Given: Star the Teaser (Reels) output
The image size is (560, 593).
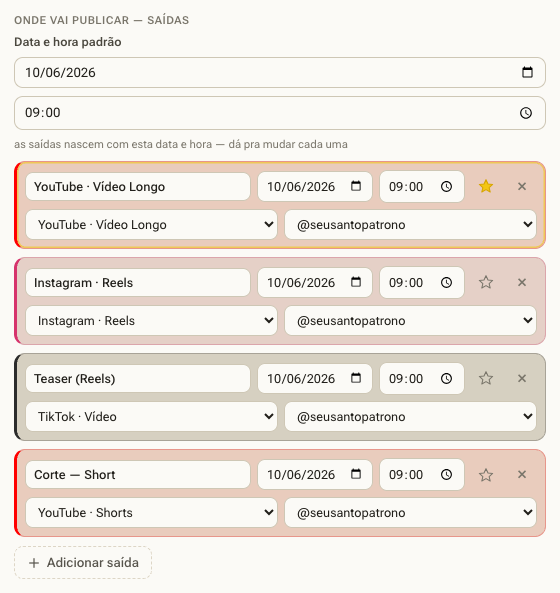Looking at the screenshot, I should click(x=486, y=379).
